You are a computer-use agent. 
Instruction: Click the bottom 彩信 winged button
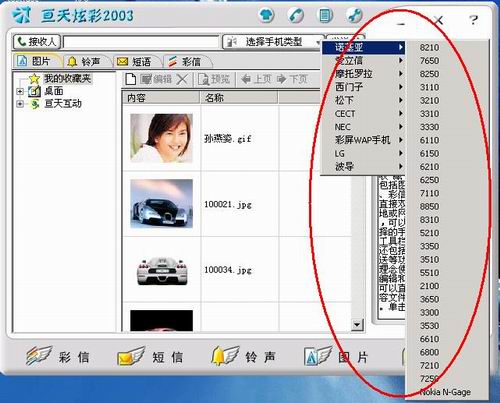tap(58, 356)
